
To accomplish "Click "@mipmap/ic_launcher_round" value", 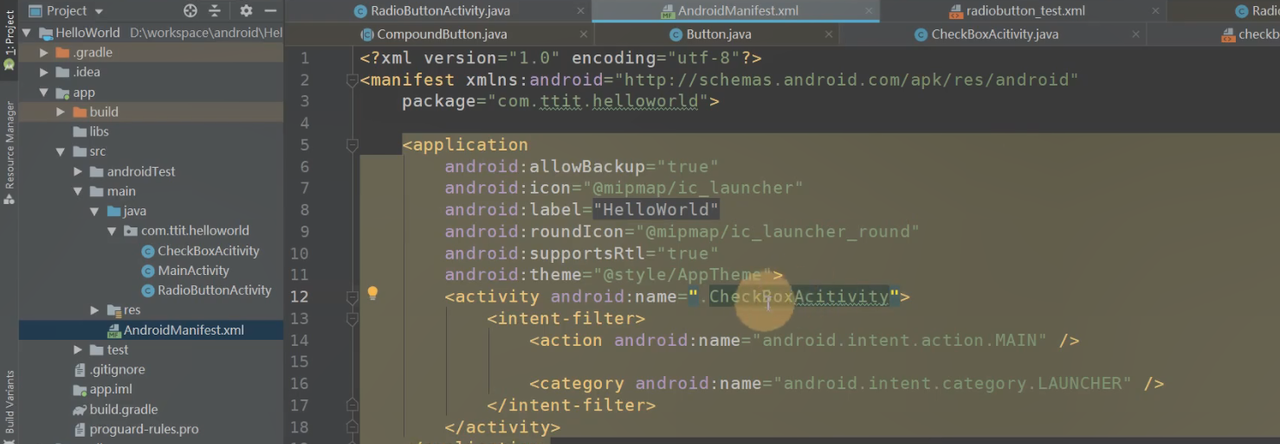I will [x=778, y=232].
